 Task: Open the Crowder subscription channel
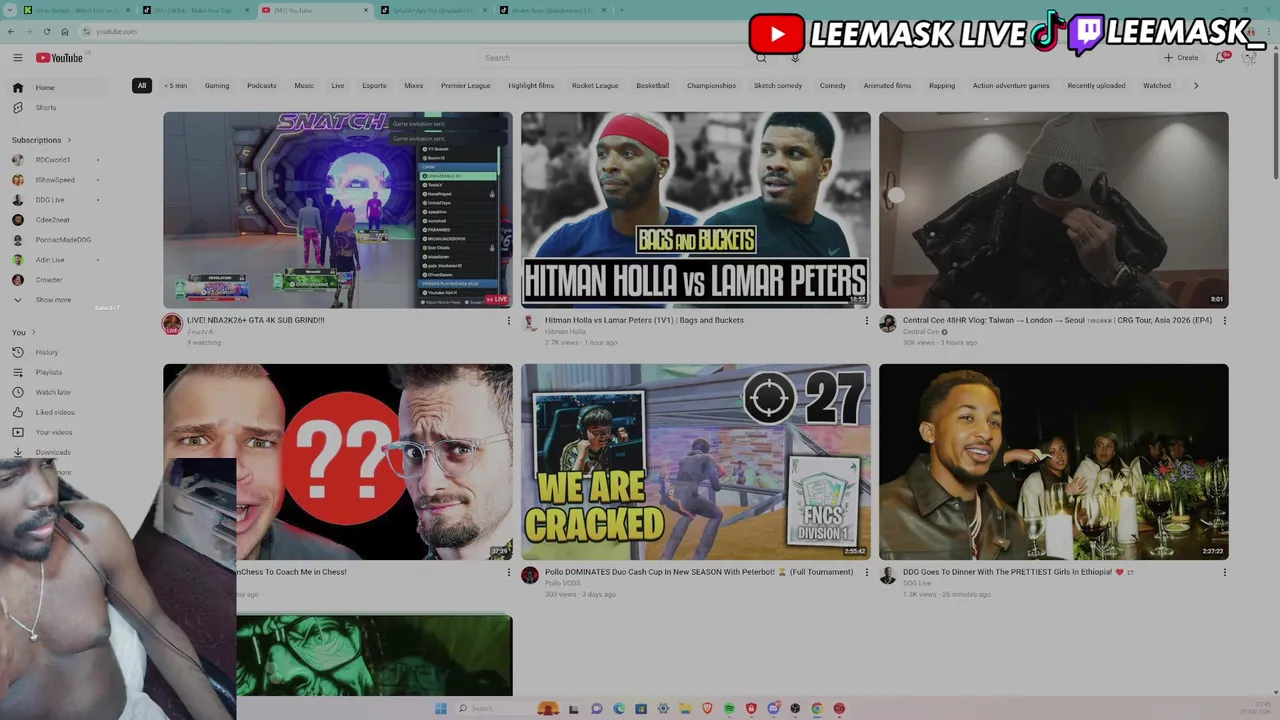coord(48,280)
